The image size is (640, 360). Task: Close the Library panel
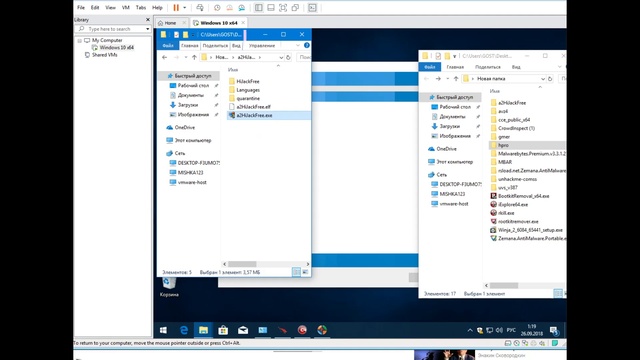tap(148, 20)
